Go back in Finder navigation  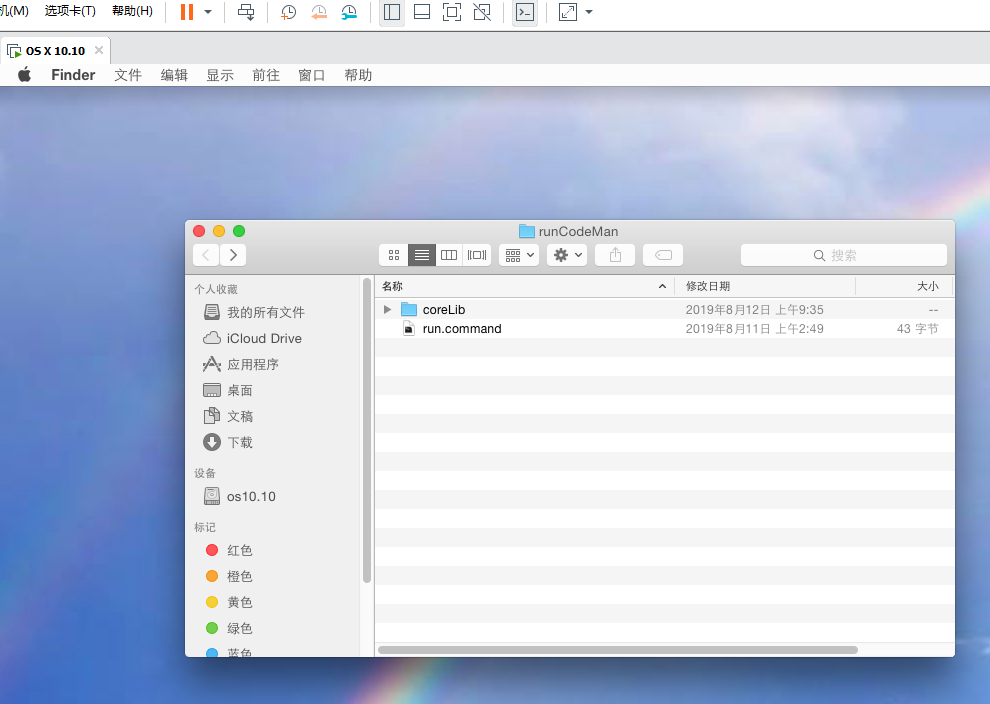(206, 255)
